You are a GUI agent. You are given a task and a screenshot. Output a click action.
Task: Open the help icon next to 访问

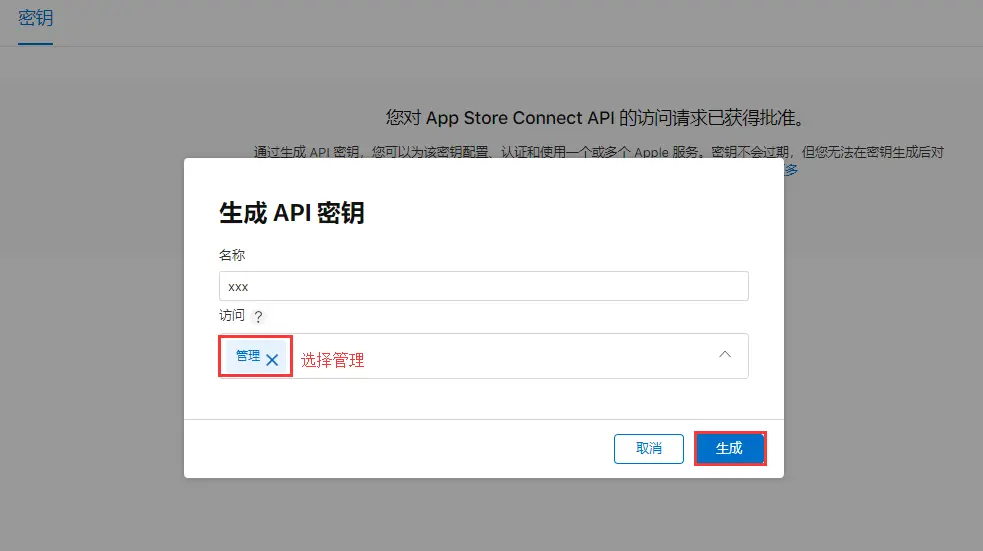tap(258, 317)
